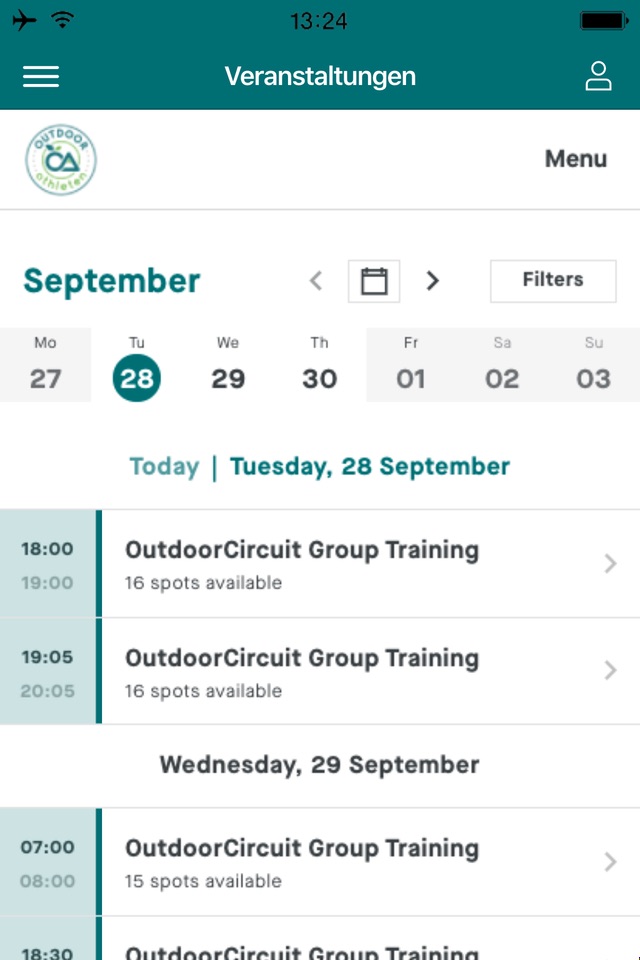The image size is (640, 960).
Task: Open the calendar date picker icon
Action: 374,281
